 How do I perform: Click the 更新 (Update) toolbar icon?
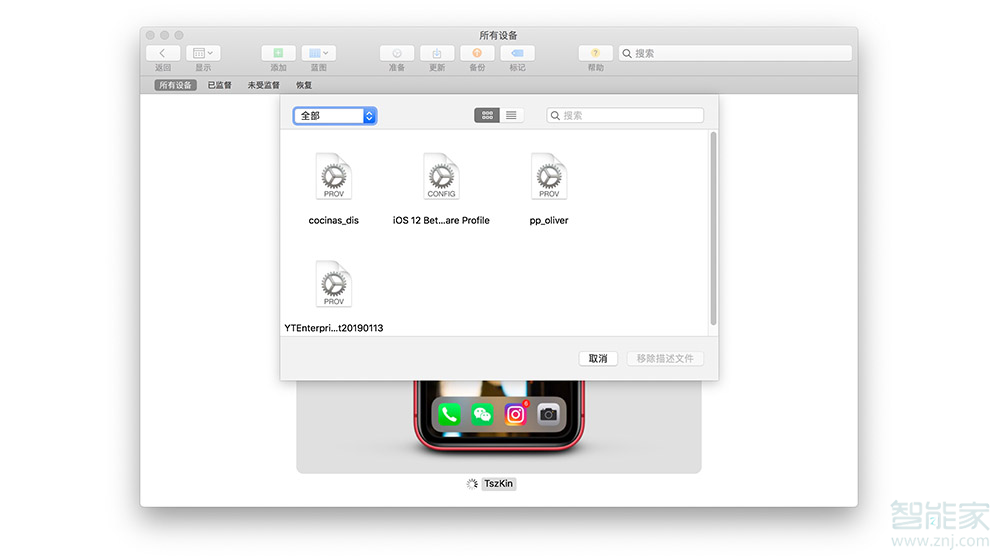[x=437, y=53]
